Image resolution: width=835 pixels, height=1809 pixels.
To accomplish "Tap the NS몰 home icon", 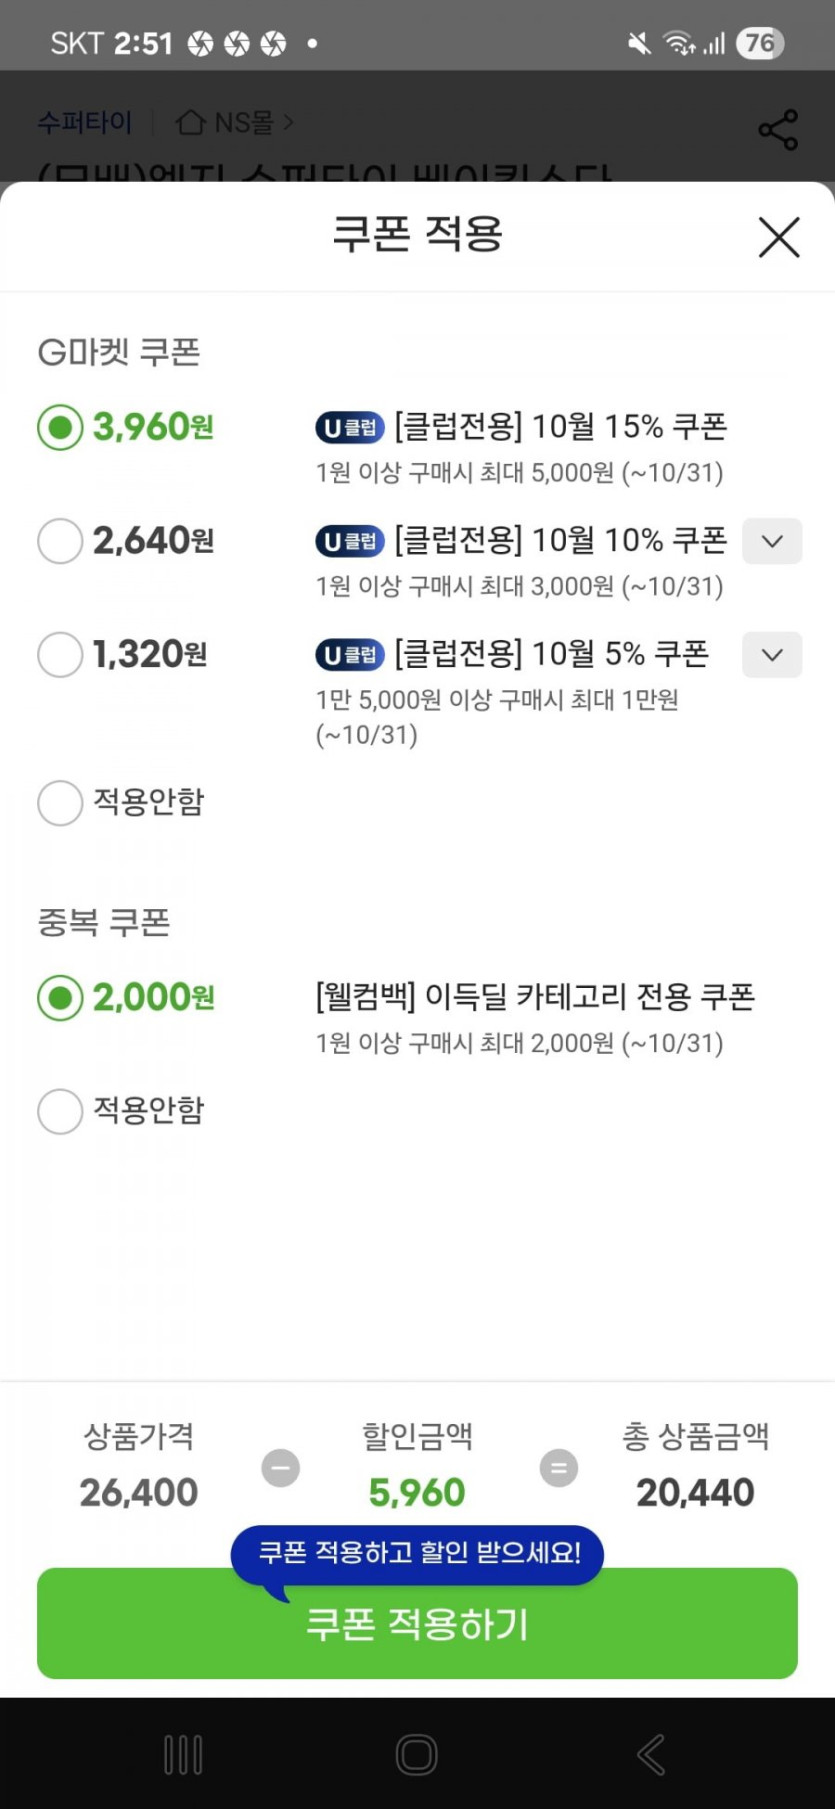I will [x=190, y=122].
